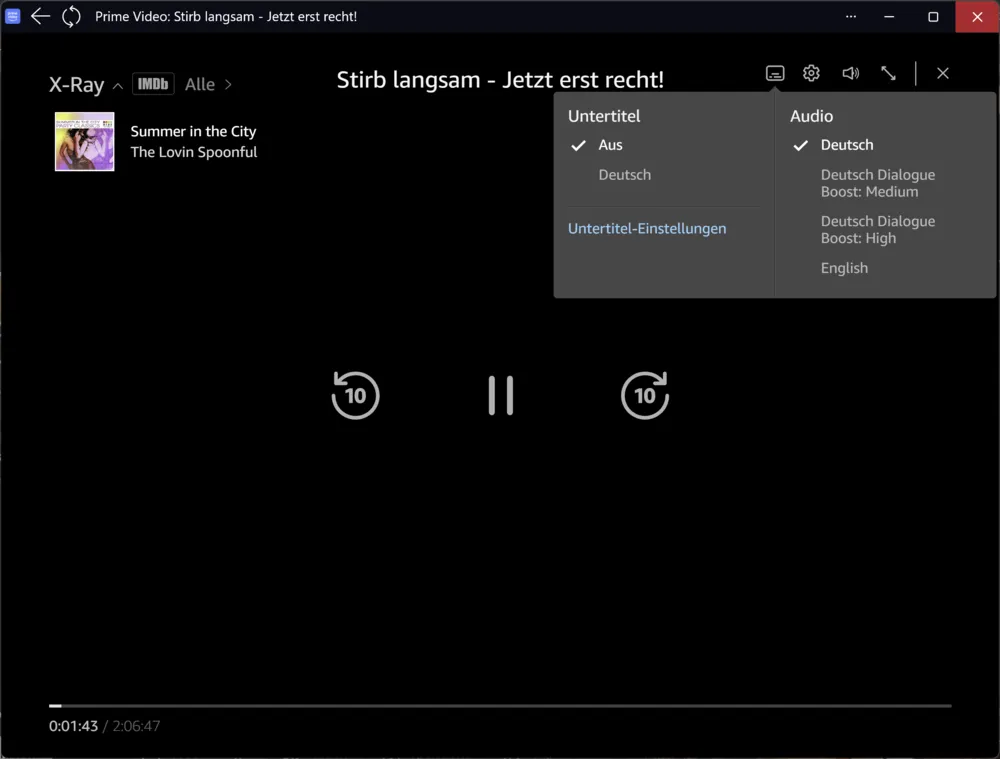Select Deutsch subtitles

(624, 175)
